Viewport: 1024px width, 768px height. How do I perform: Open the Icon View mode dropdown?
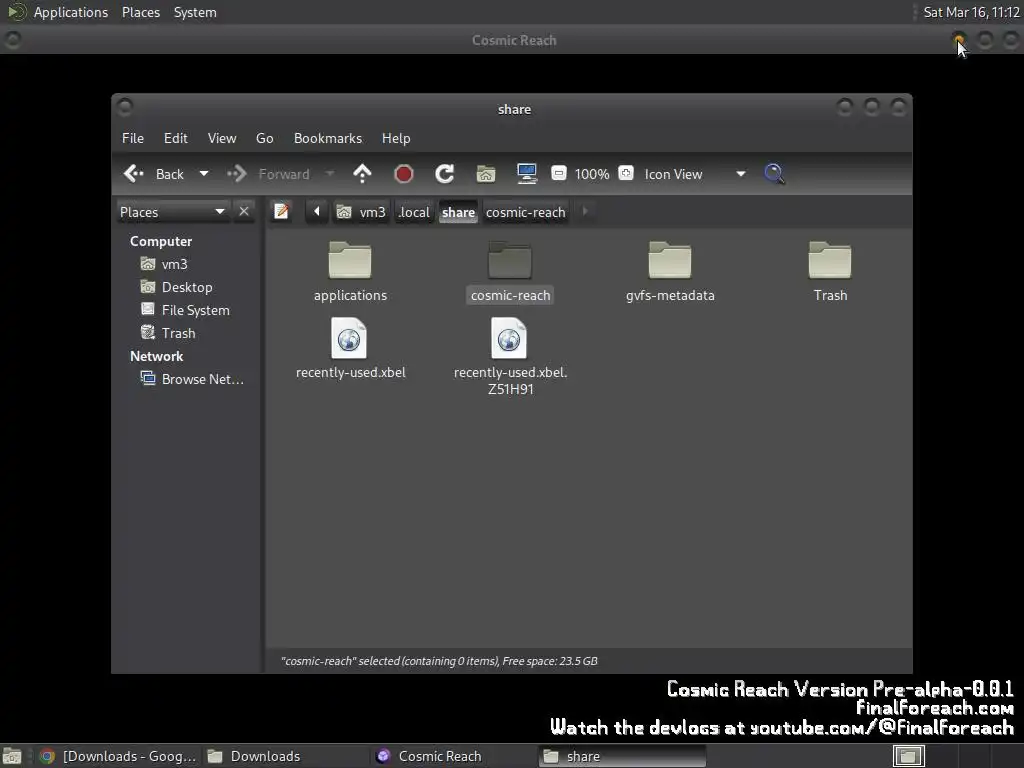point(695,174)
